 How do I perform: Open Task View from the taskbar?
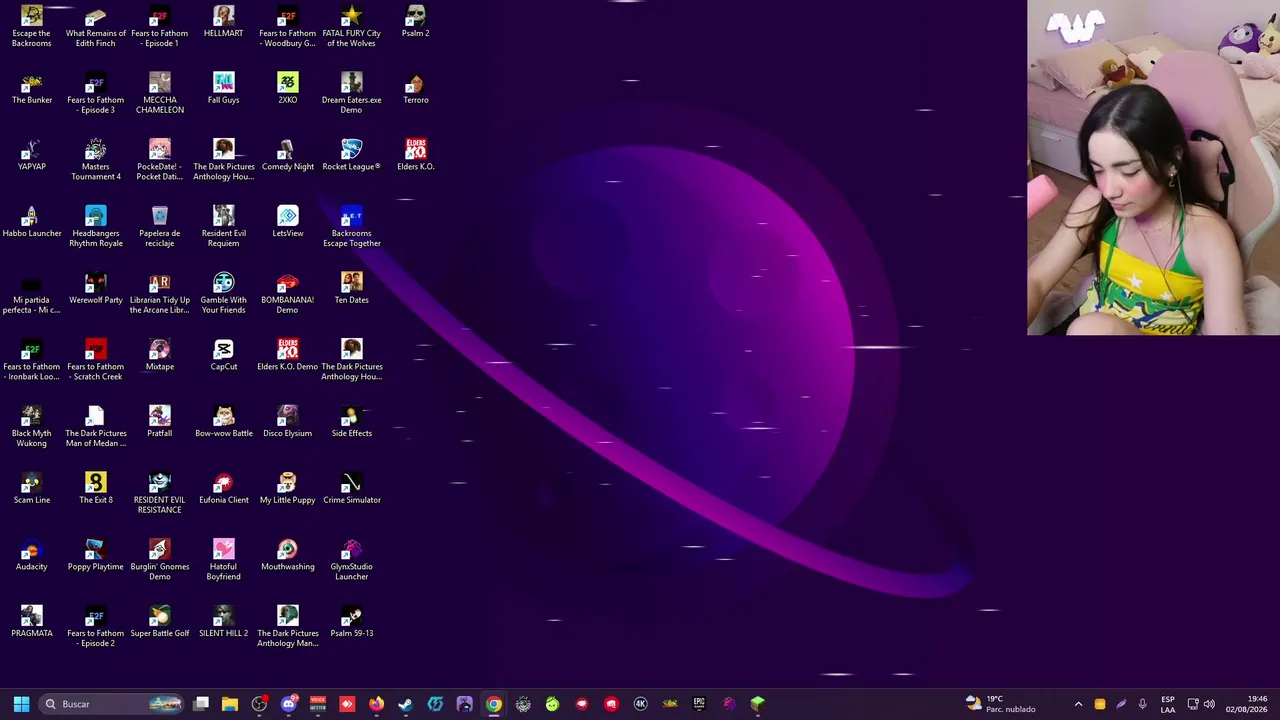point(201,704)
